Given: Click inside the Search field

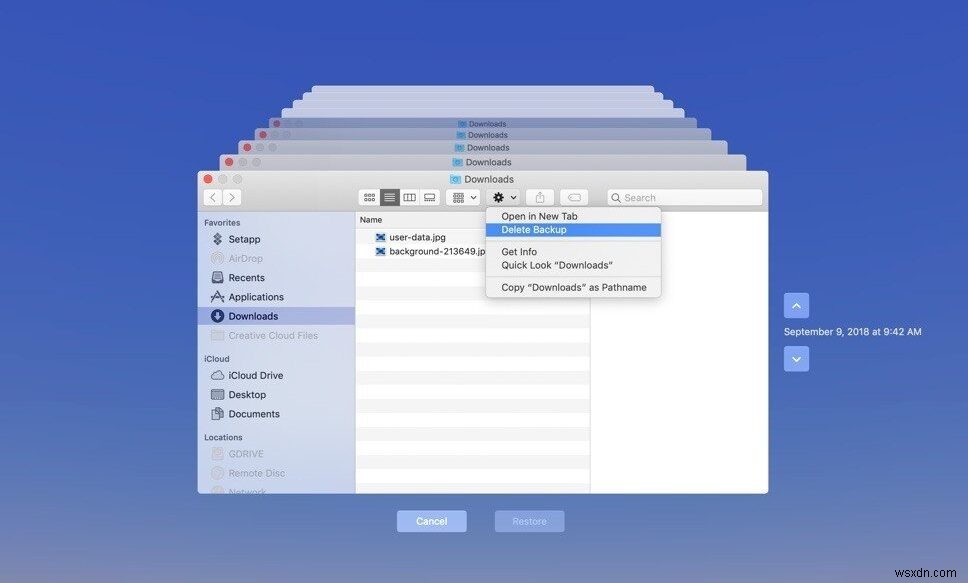Looking at the screenshot, I should [684, 197].
